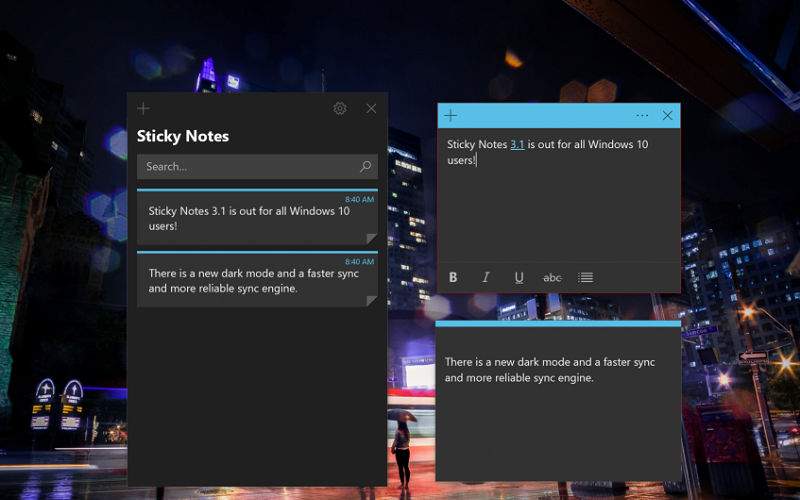Screen dimensions: 800x500
Task: Open Sticky Notes settings gear
Action: click(340, 108)
